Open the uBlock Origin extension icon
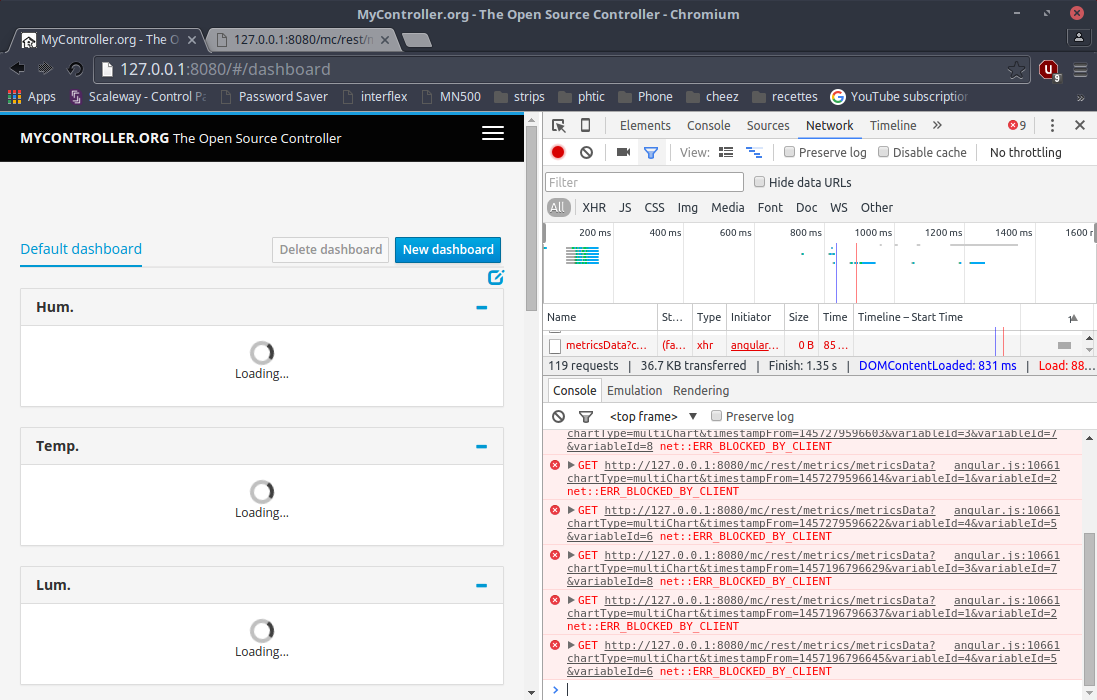This screenshot has height=700, width=1097. tap(1049, 70)
